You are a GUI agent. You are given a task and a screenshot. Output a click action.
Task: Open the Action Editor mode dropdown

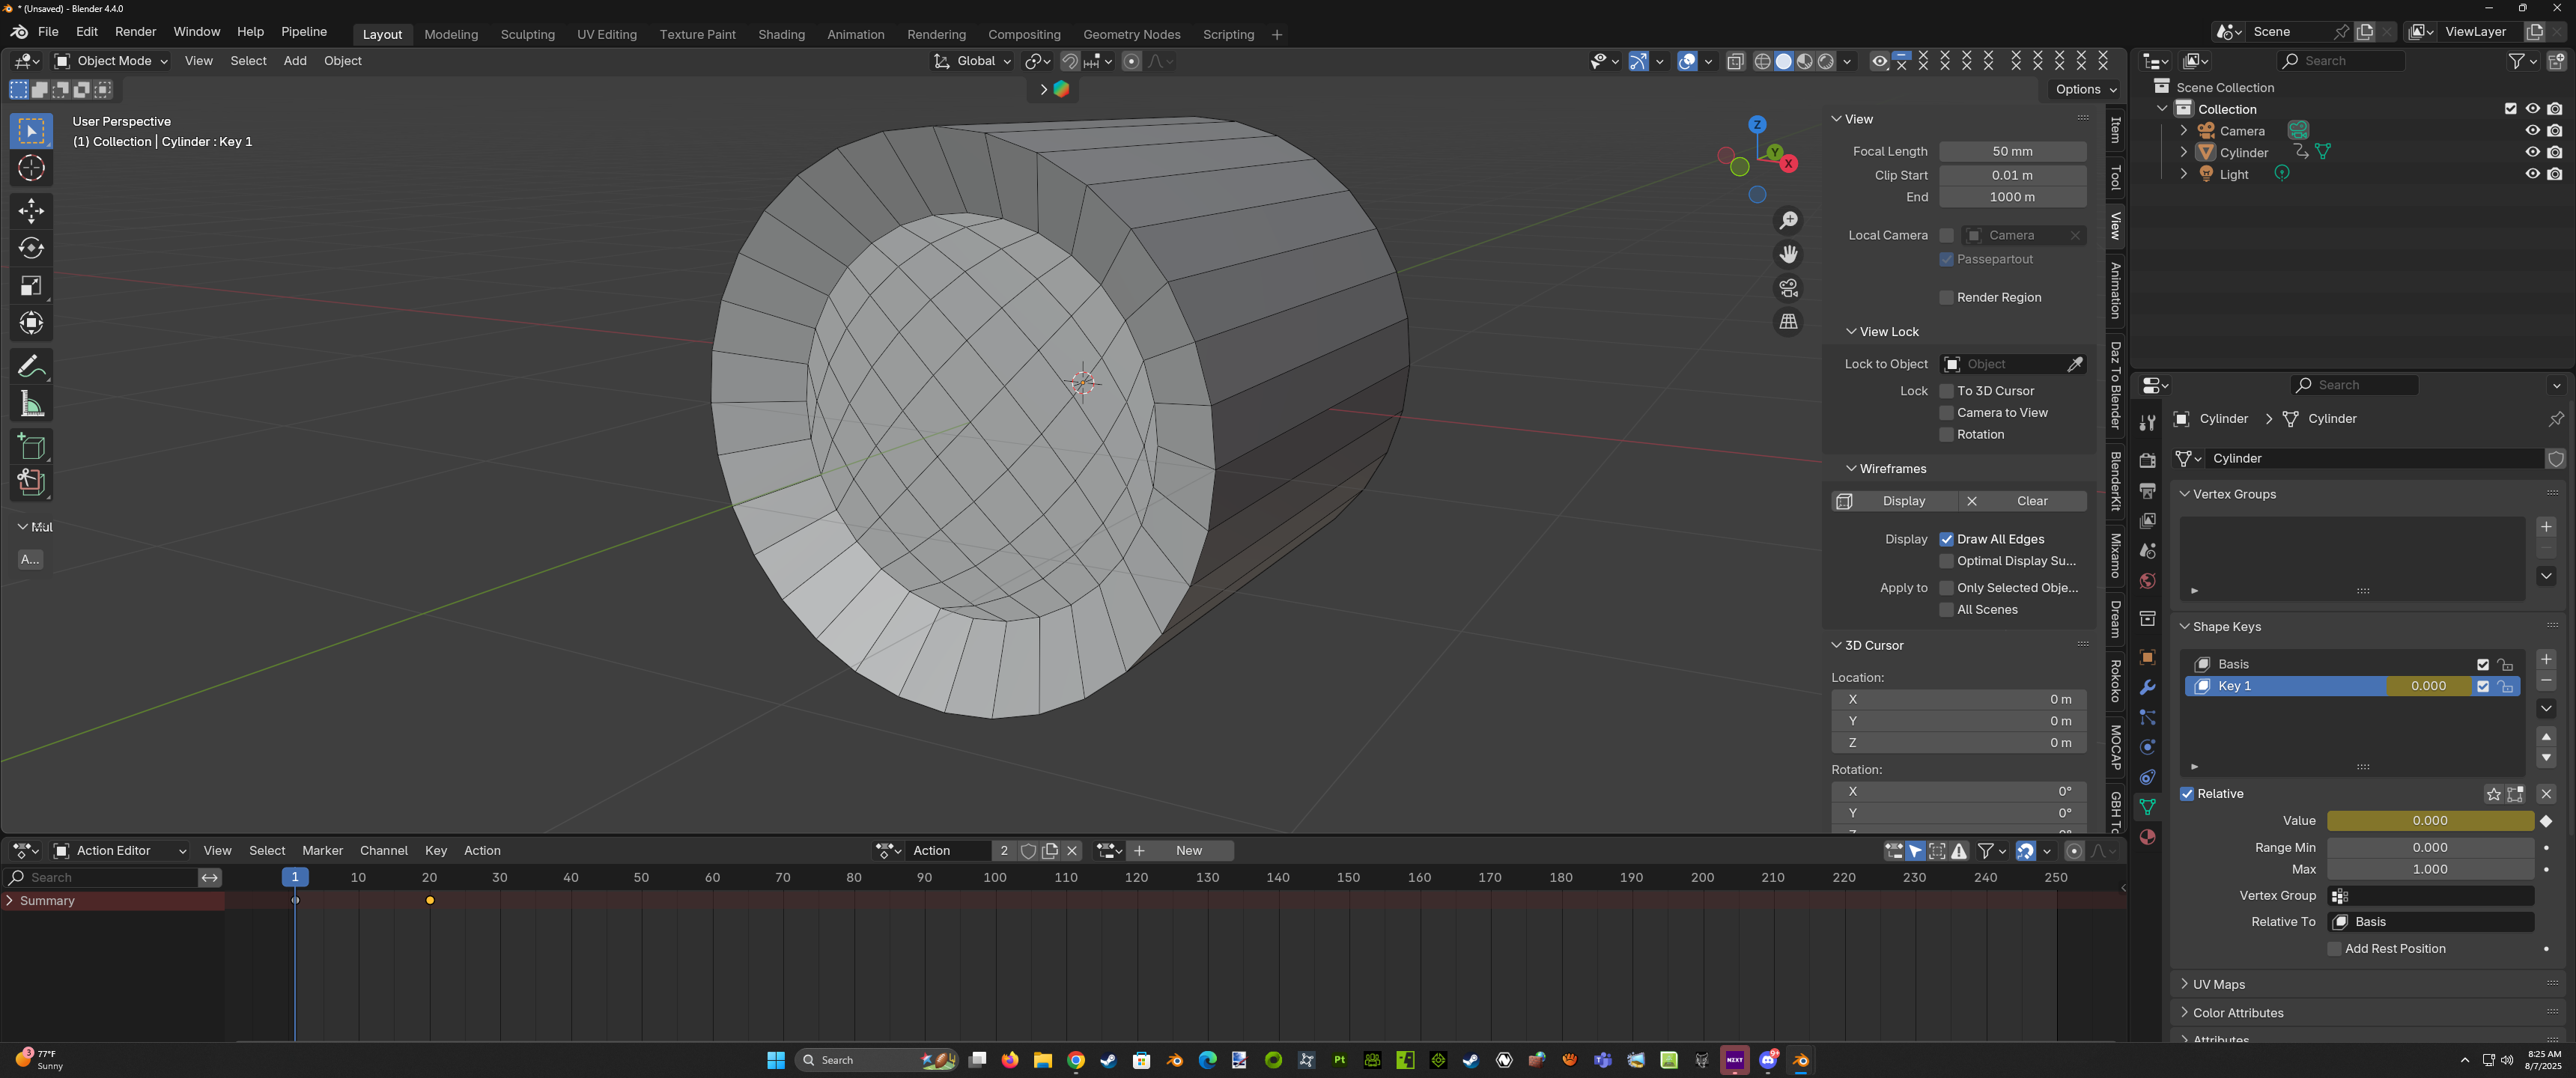tap(120, 850)
